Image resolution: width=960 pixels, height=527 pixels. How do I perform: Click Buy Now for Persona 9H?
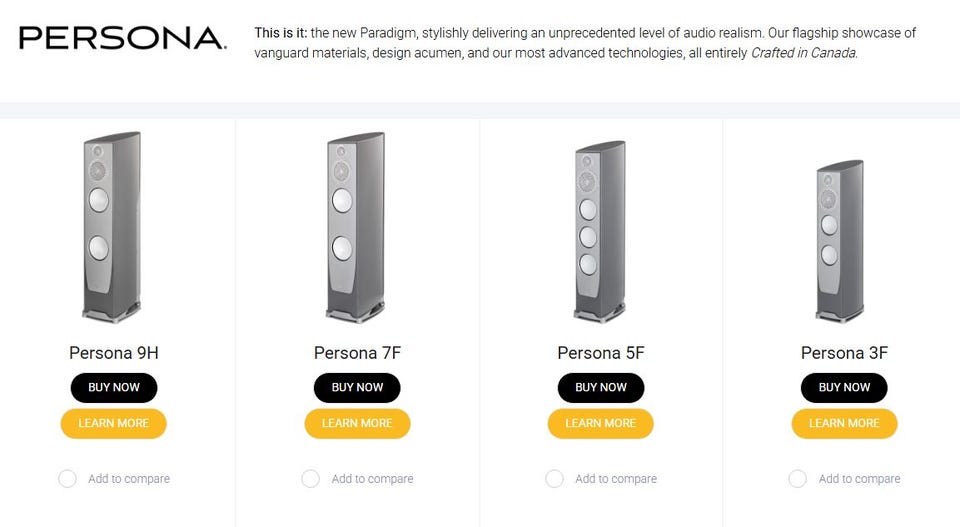(114, 387)
